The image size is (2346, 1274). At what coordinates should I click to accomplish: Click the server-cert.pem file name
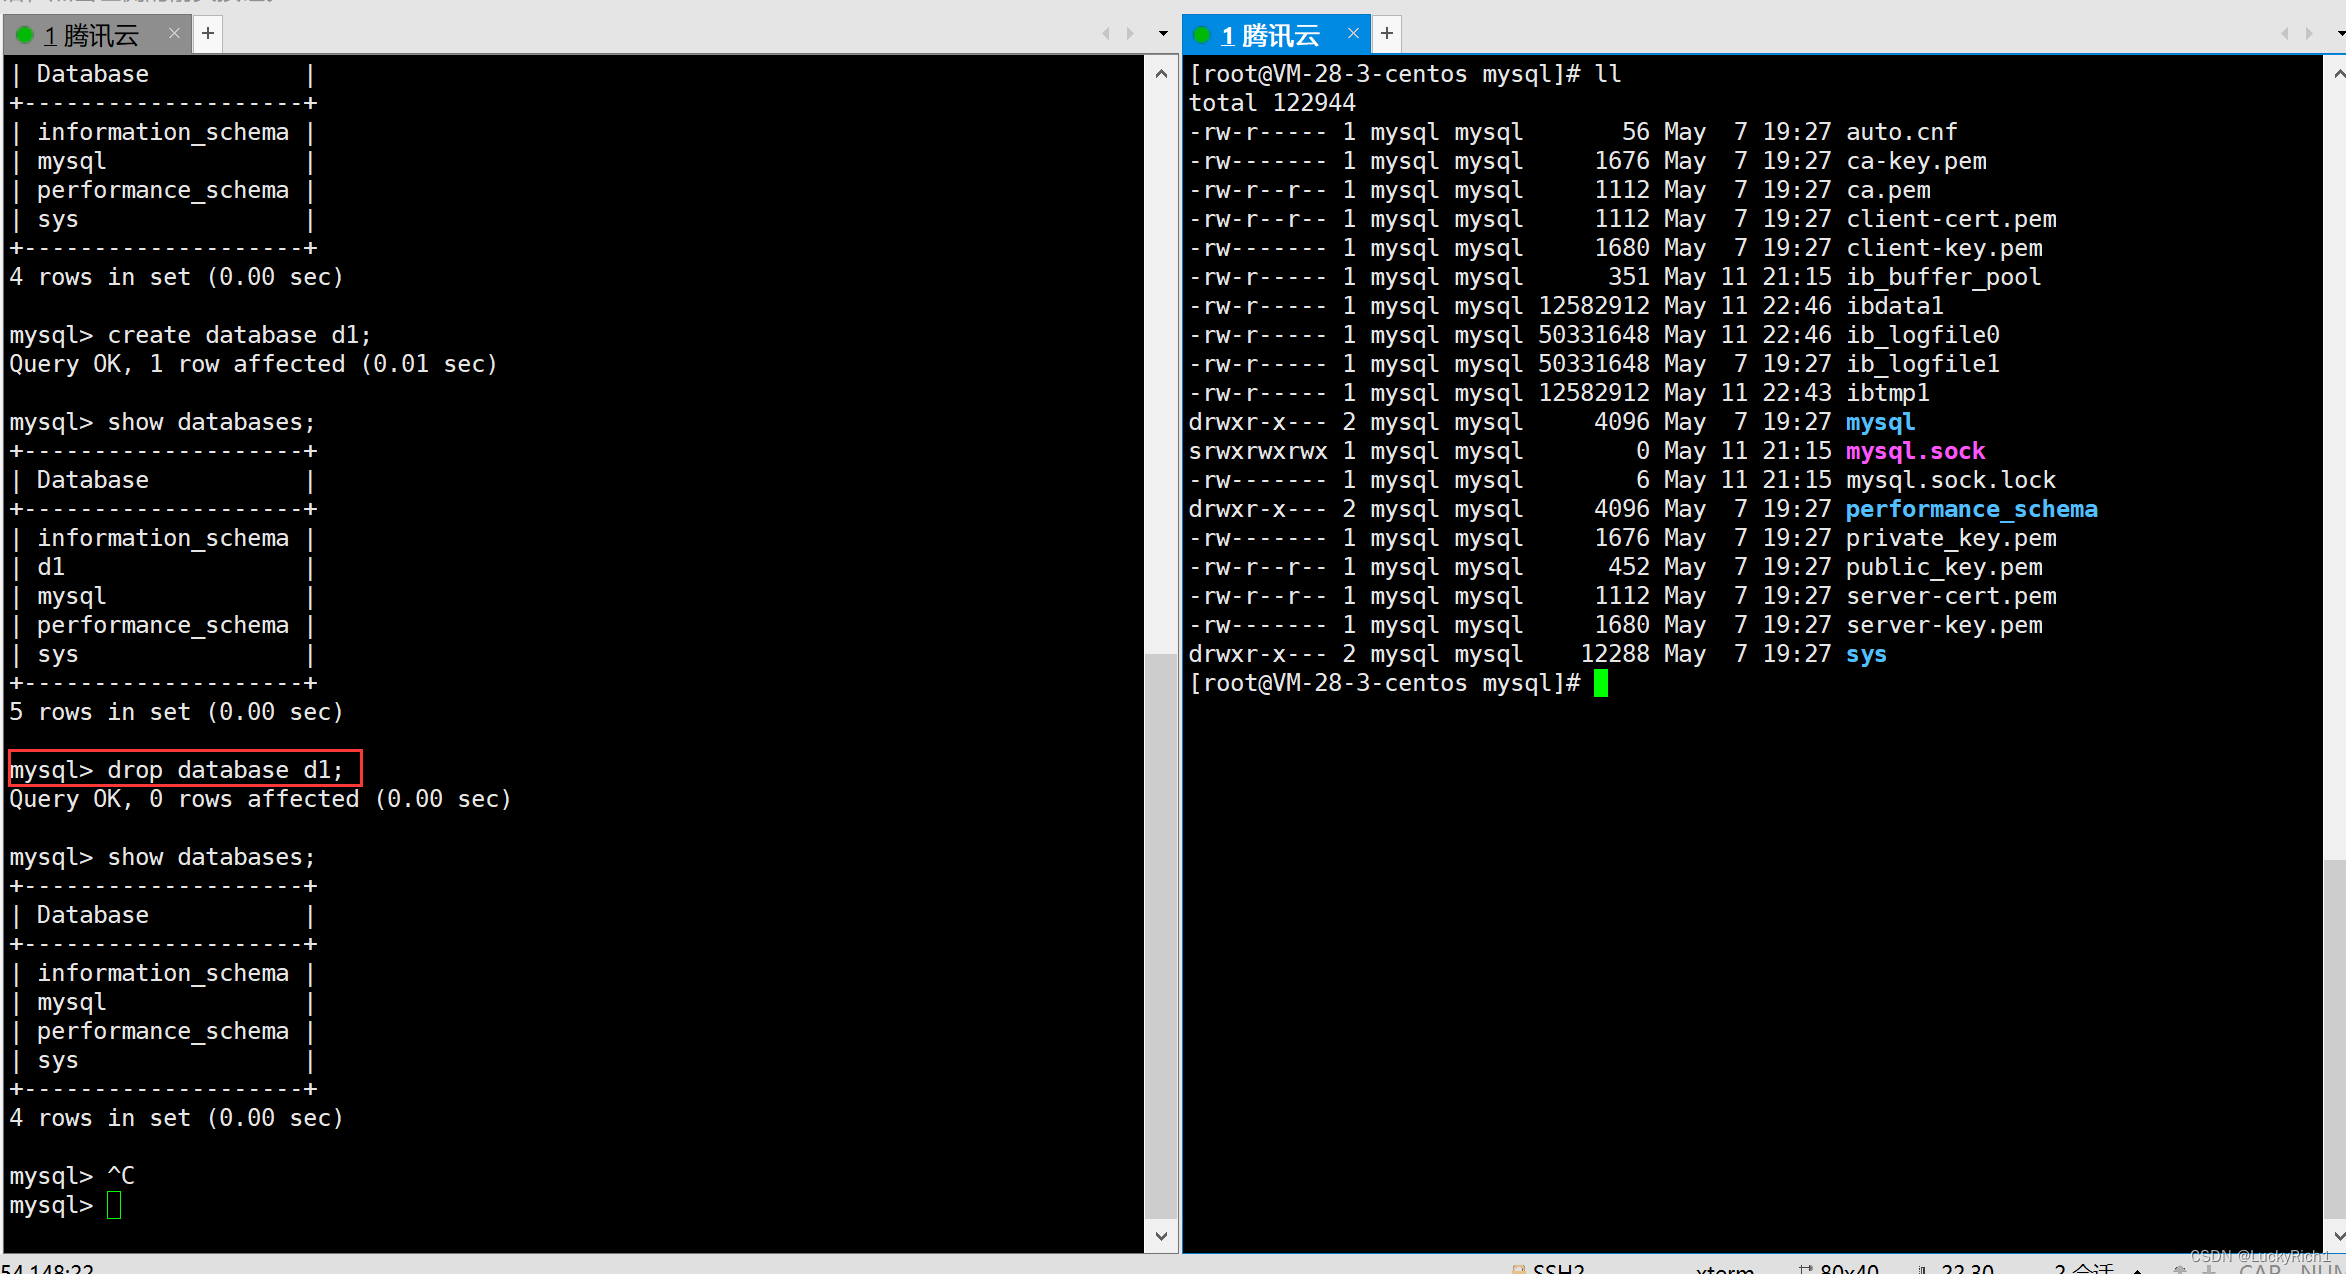click(x=1951, y=597)
